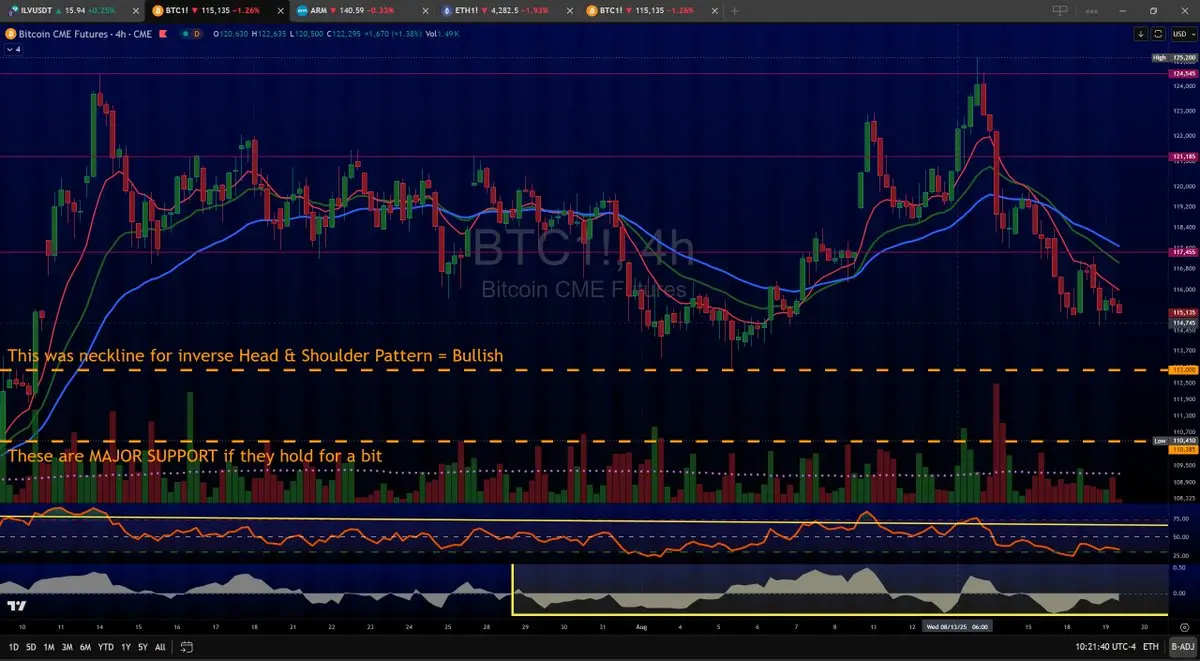Show All available data range
This screenshot has width=1200, height=661.
160,647
